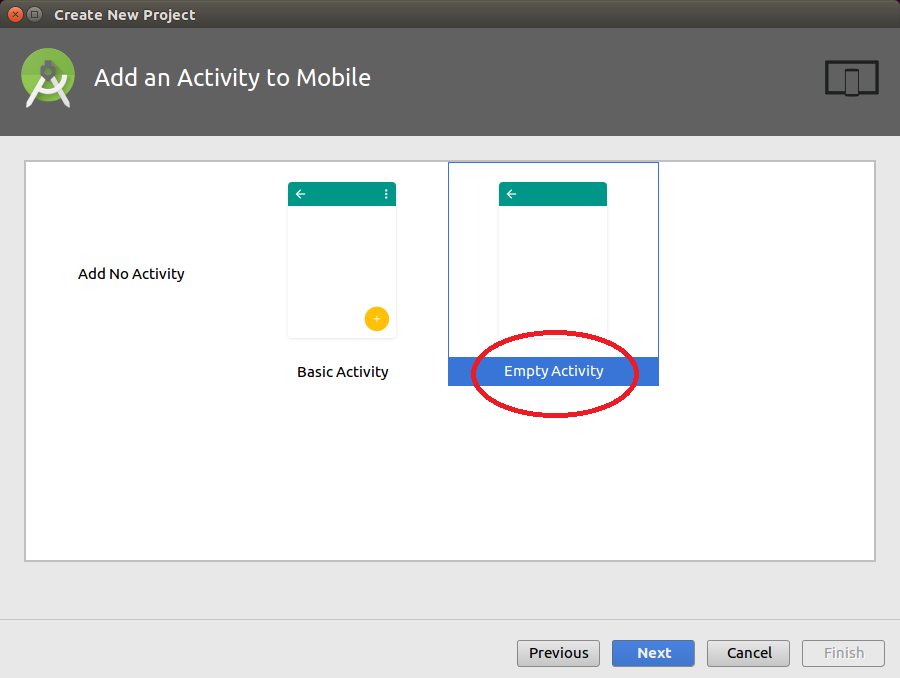Image resolution: width=900 pixels, height=678 pixels.
Task: Click the overflow menu dots in Basic Activity preview
Action: (x=386, y=194)
